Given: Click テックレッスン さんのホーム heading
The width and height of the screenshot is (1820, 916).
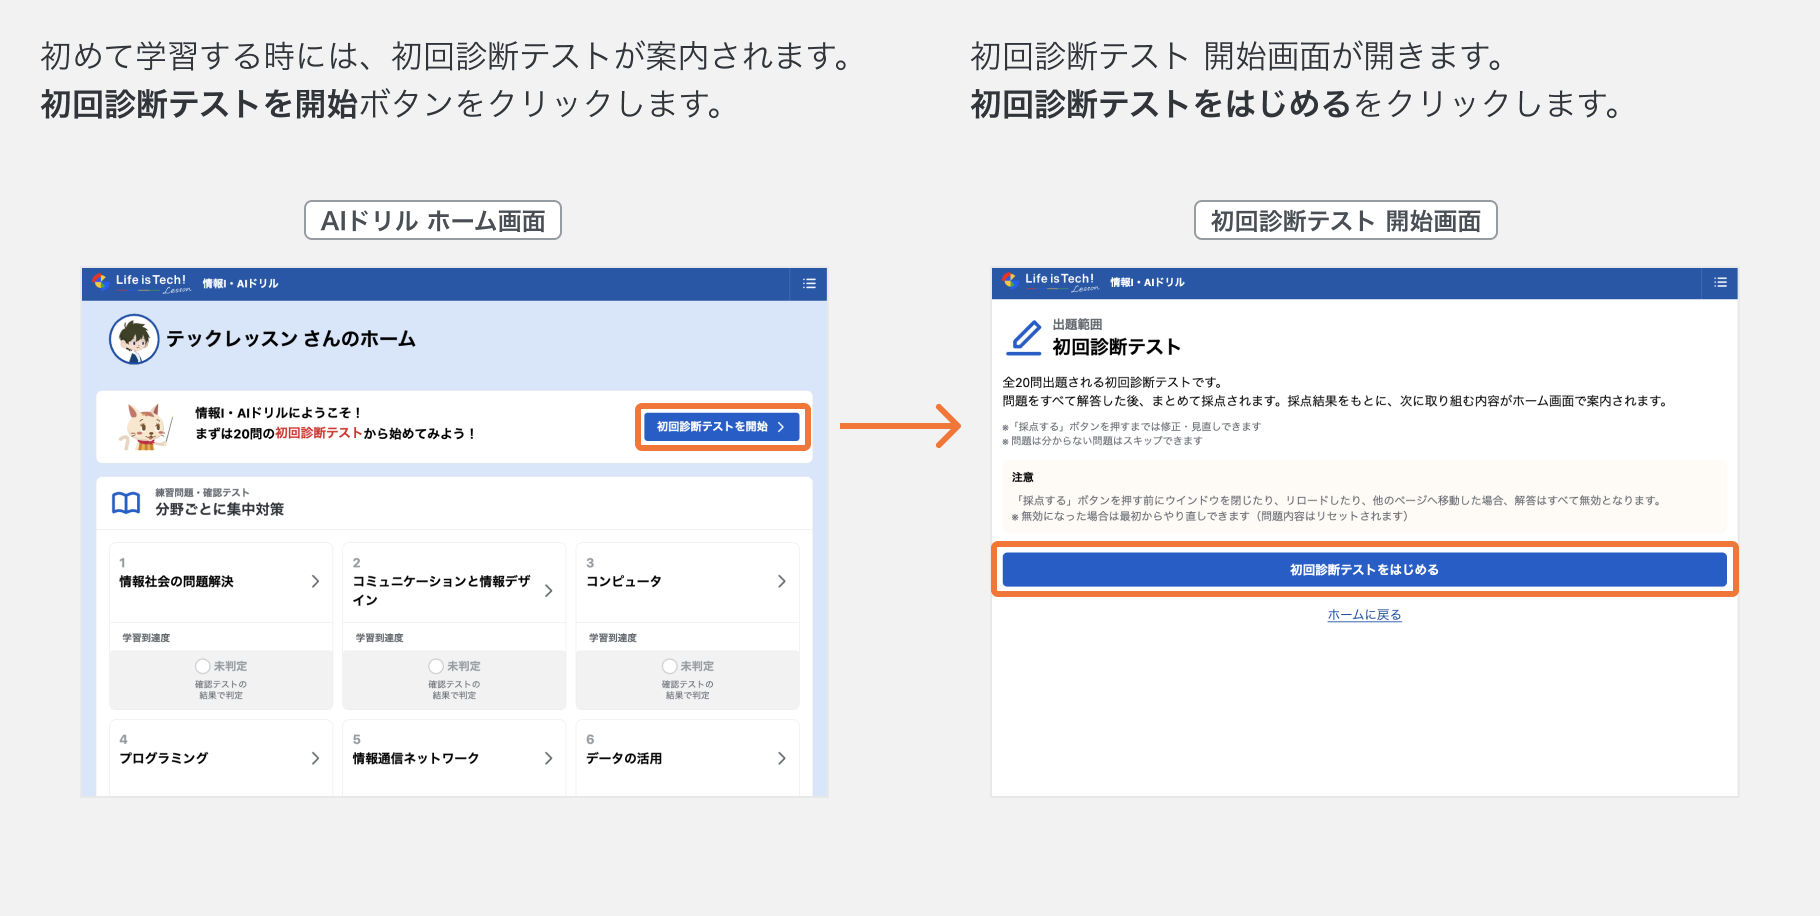Looking at the screenshot, I should (291, 339).
